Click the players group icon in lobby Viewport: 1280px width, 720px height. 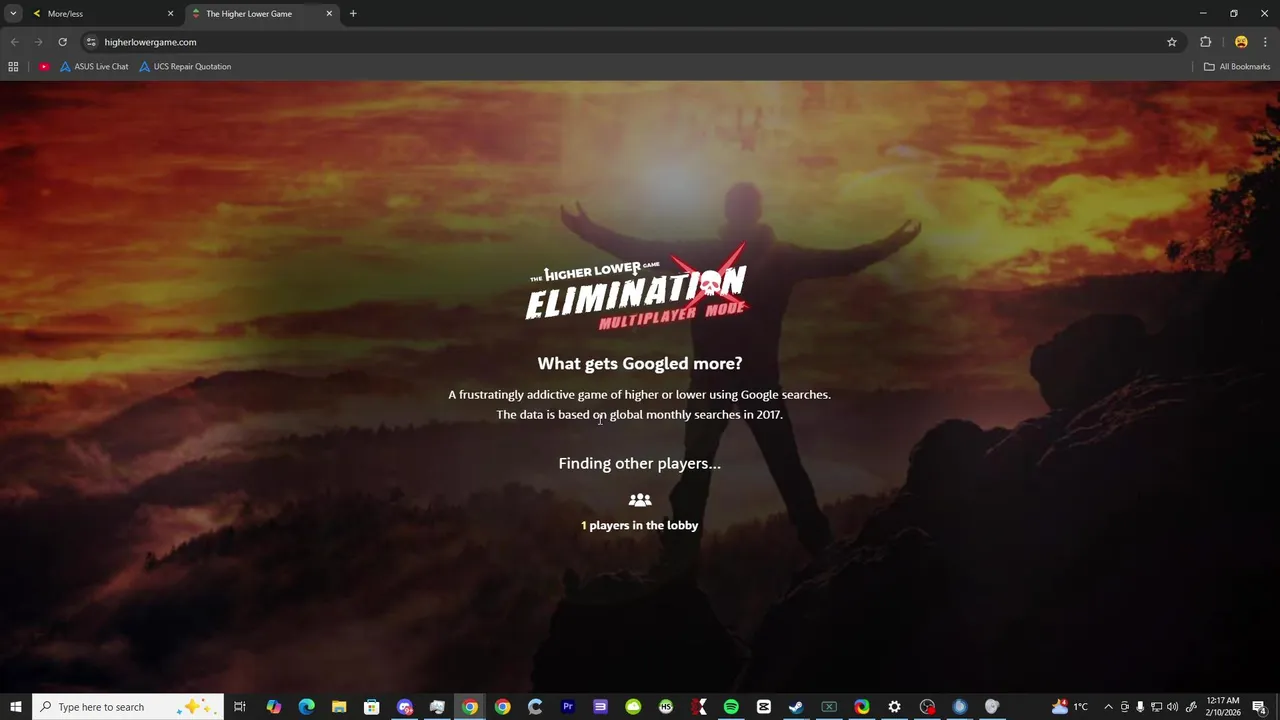[x=640, y=500]
